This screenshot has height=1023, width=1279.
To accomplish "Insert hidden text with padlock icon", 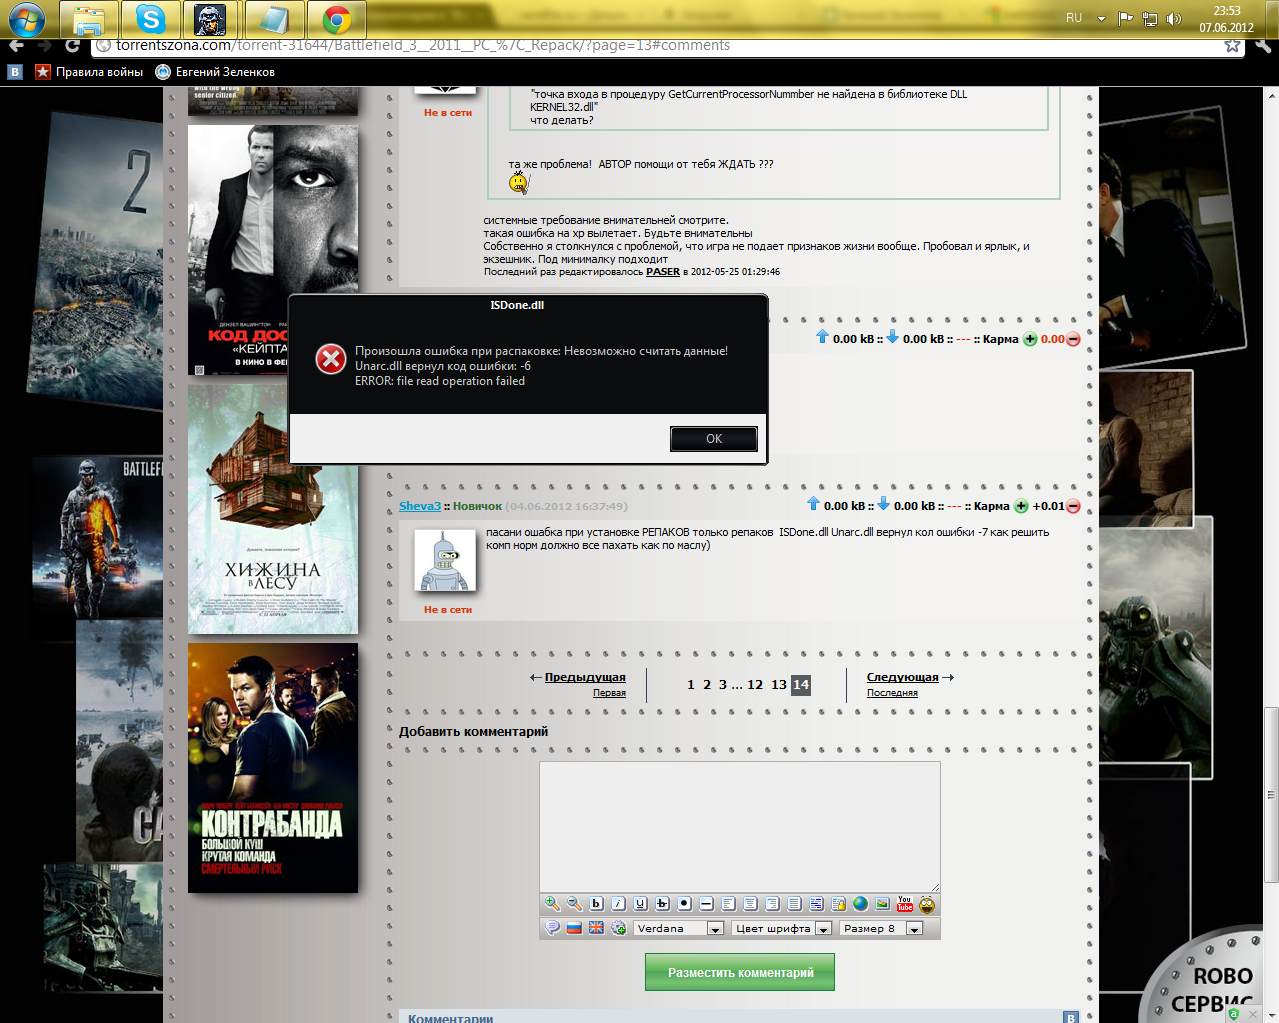I will [838, 904].
